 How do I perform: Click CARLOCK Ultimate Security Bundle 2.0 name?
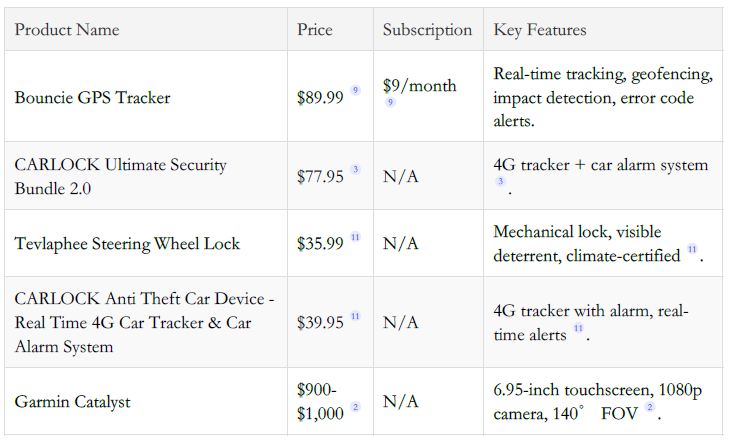point(120,176)
